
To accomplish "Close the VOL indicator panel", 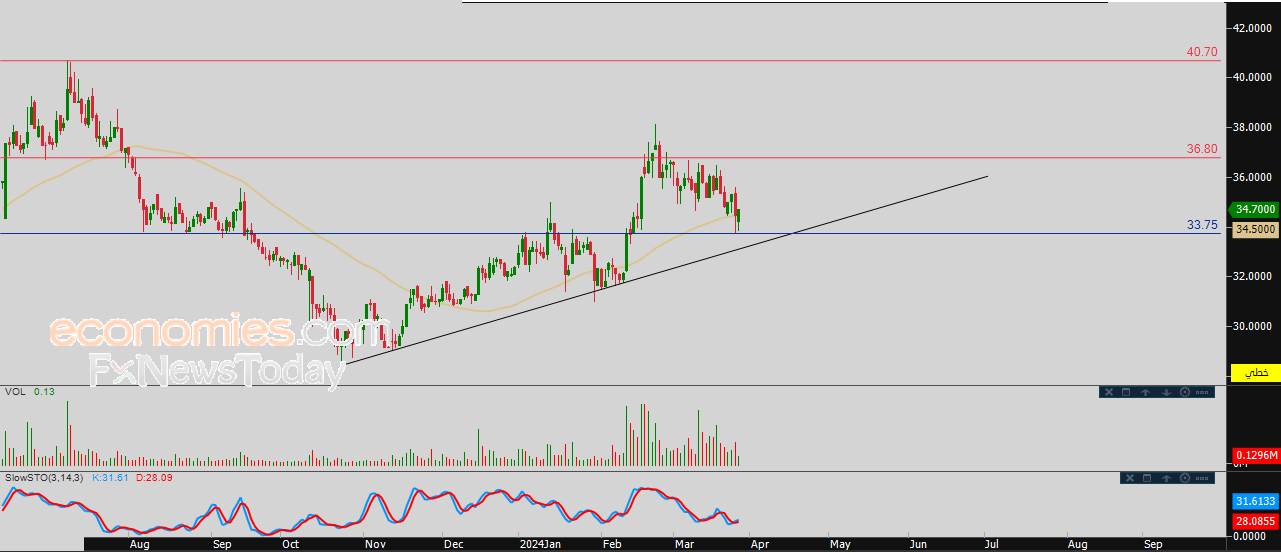I will [x=1109, y=392].
